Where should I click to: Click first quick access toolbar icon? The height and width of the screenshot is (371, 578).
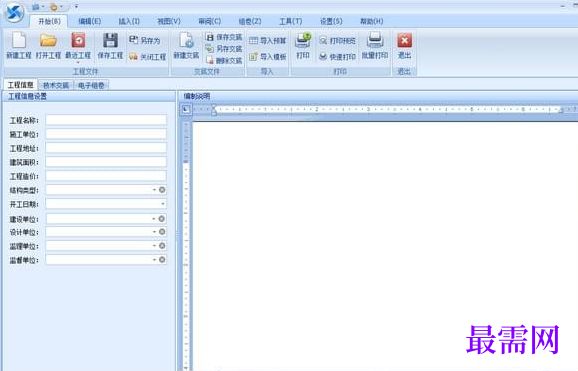[x=36, y=7]
